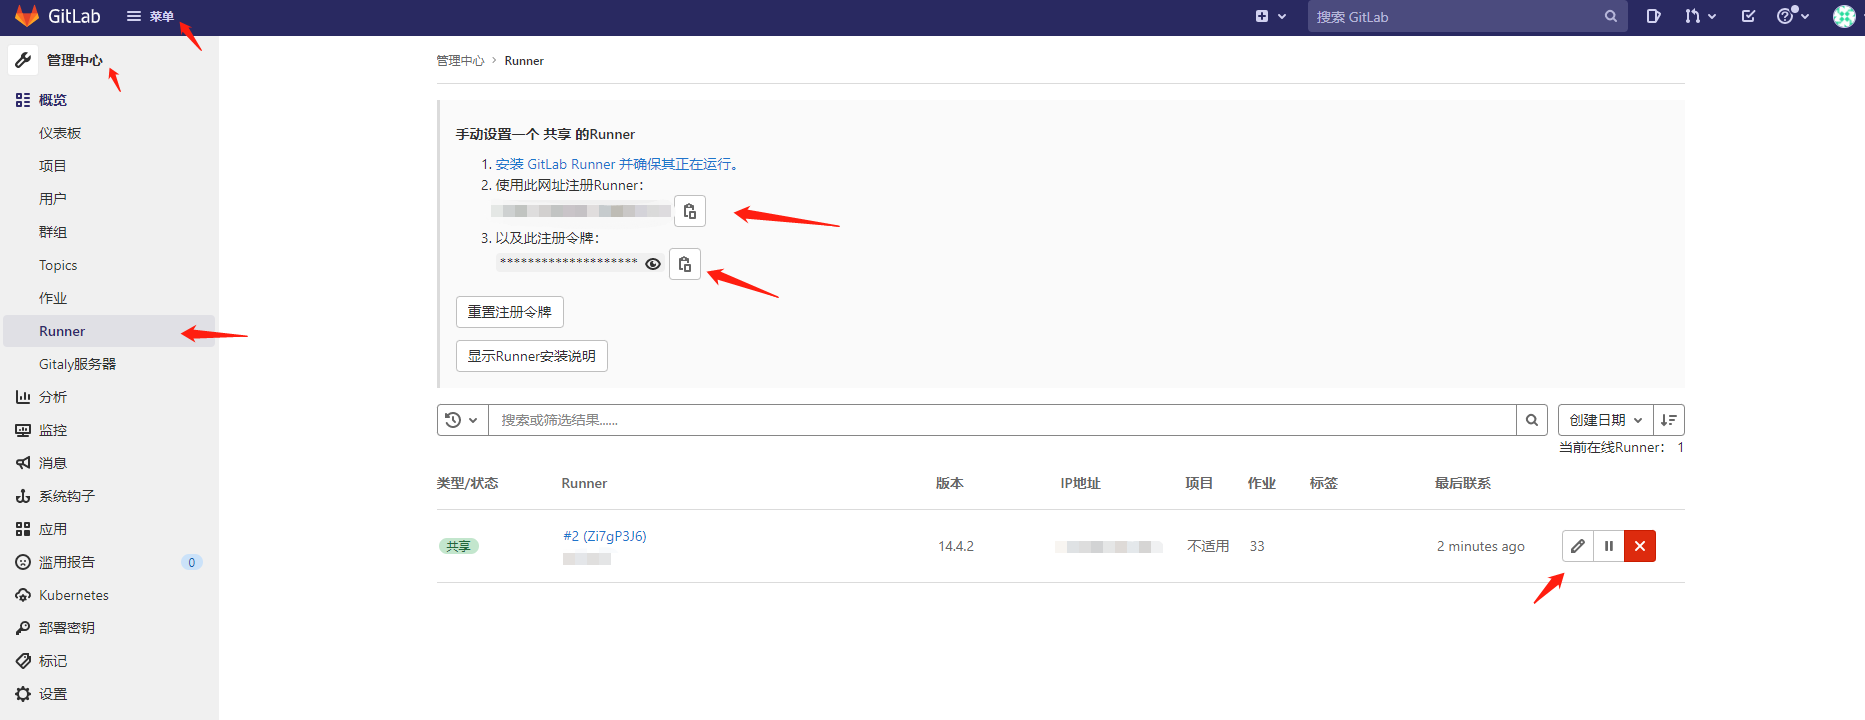Click the 标记 label icon
The height and width of the screenshot is (720, 1865).
coord(23,661)
